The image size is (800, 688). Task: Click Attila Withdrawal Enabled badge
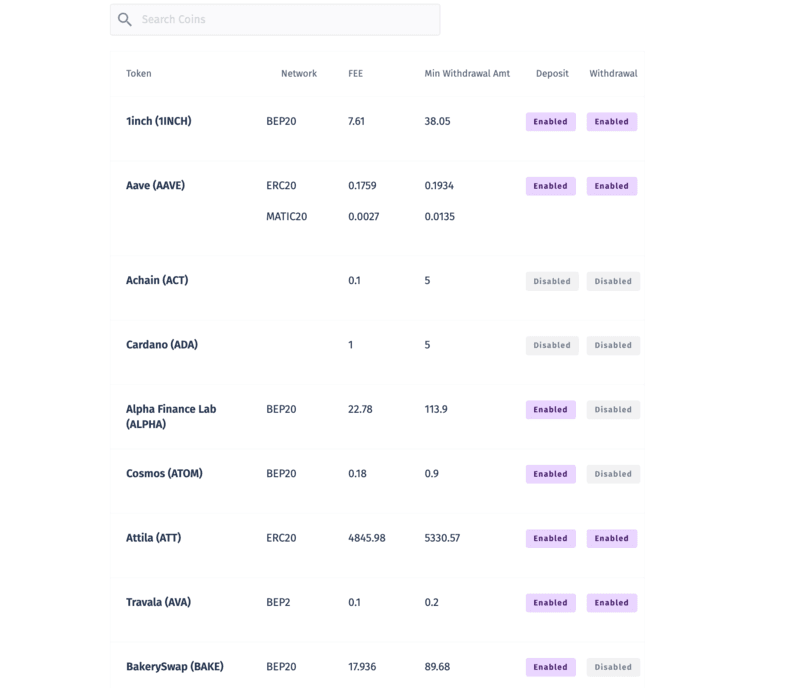click(x=612, y=538)
